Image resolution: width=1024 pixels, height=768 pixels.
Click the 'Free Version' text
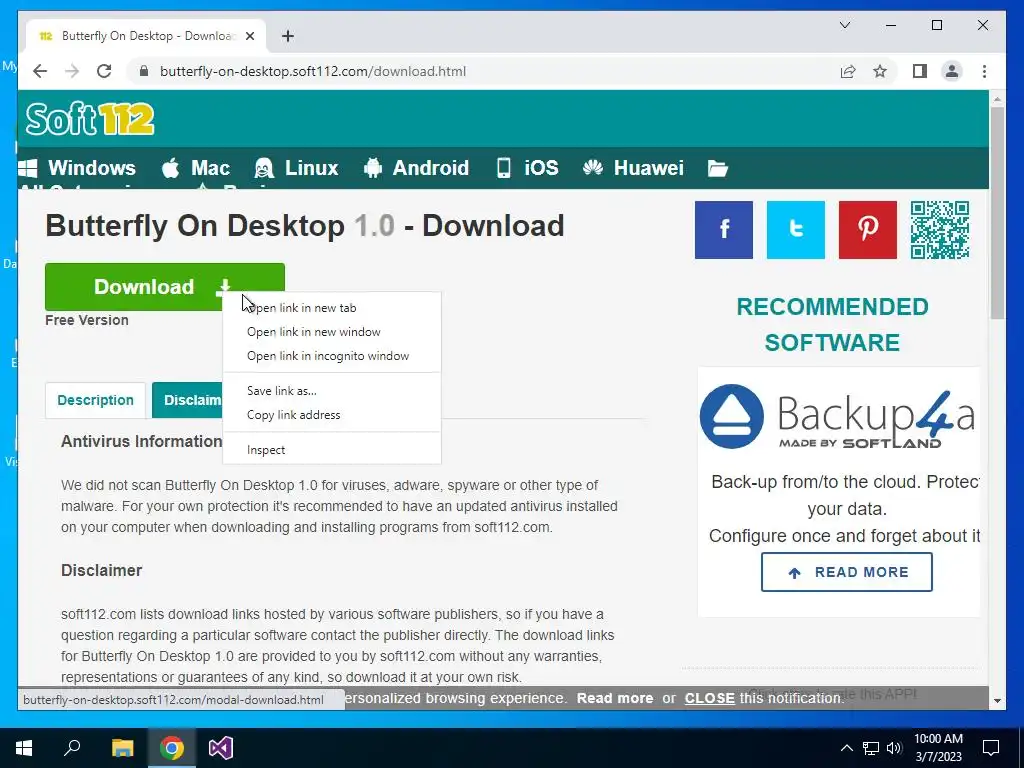[x=87, y=320]
